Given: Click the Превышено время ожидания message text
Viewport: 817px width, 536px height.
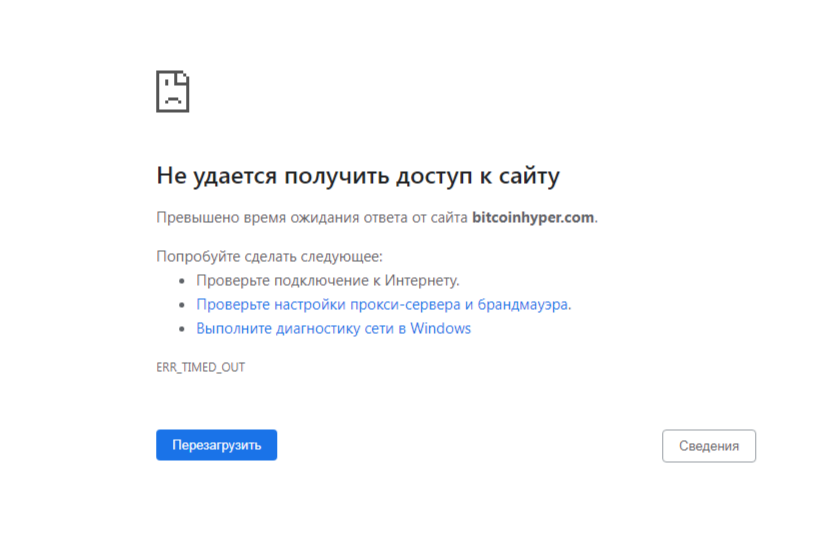Looking at the screenshot, I should point(312,217).
